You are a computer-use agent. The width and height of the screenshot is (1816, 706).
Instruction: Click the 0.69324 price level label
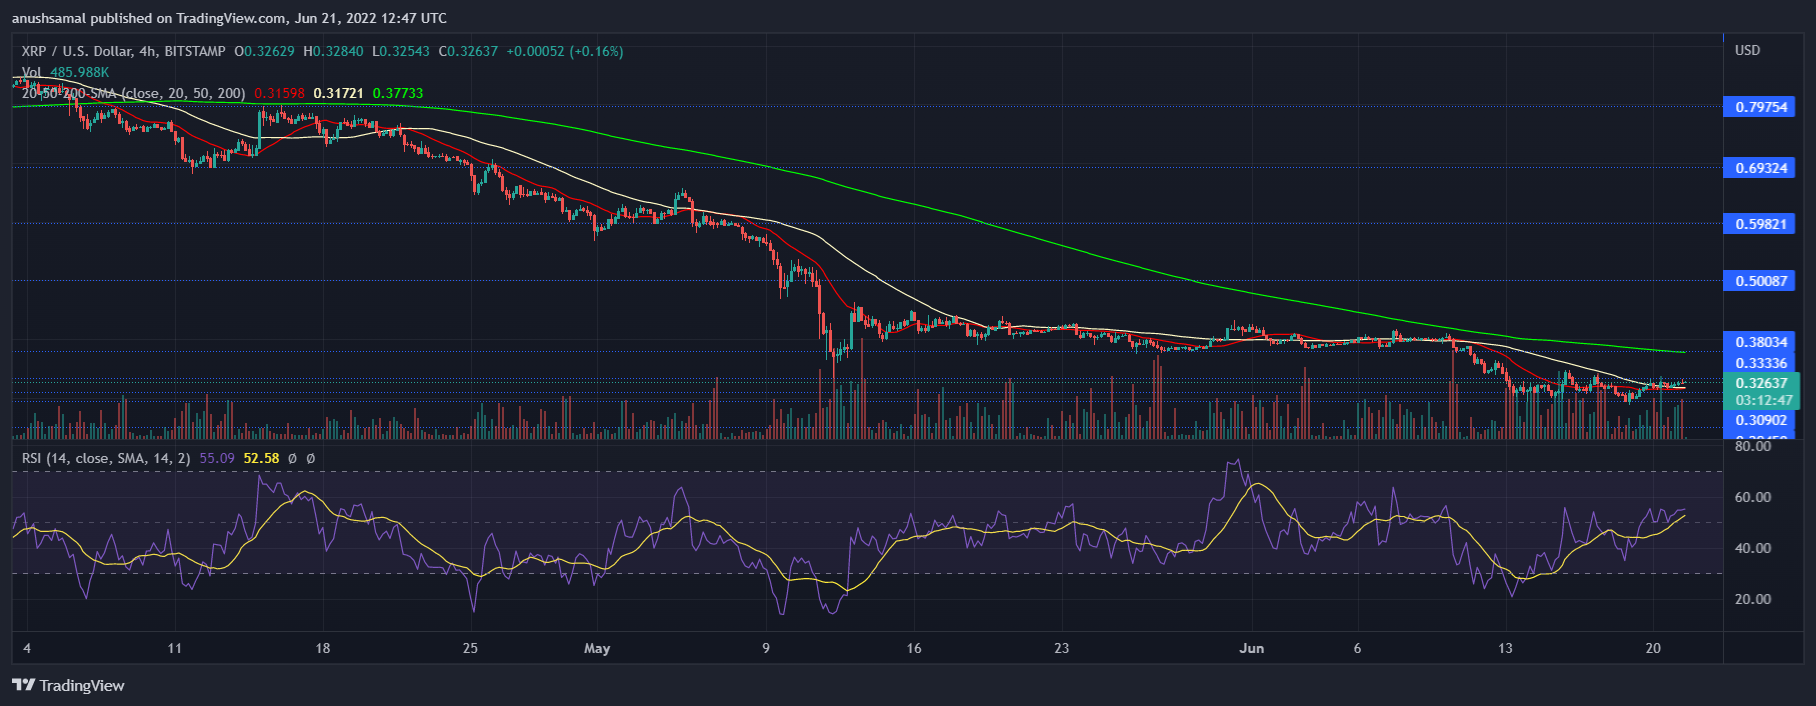click(1759, 168)
